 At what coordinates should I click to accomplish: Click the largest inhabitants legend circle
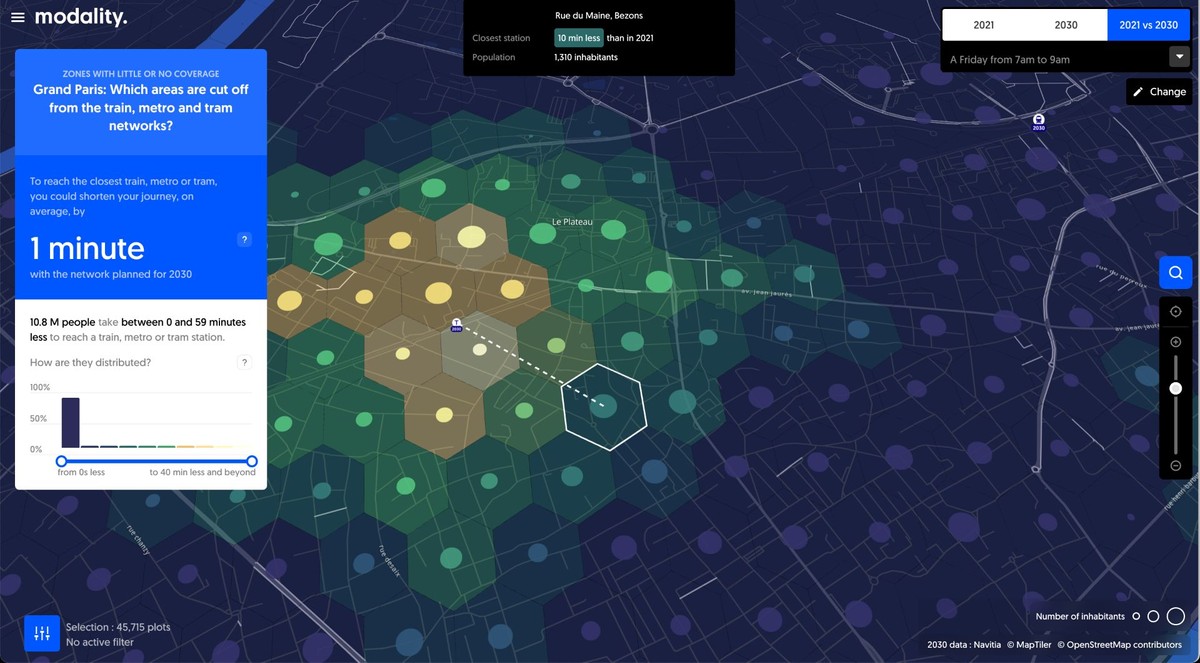pyautogui.click(x=1176, y=617)
